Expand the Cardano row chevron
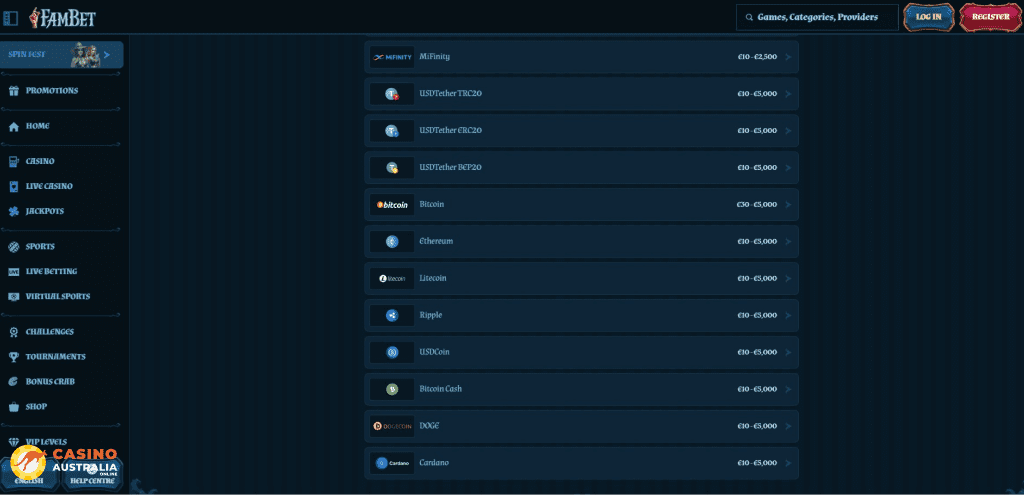 pos(788,463)
